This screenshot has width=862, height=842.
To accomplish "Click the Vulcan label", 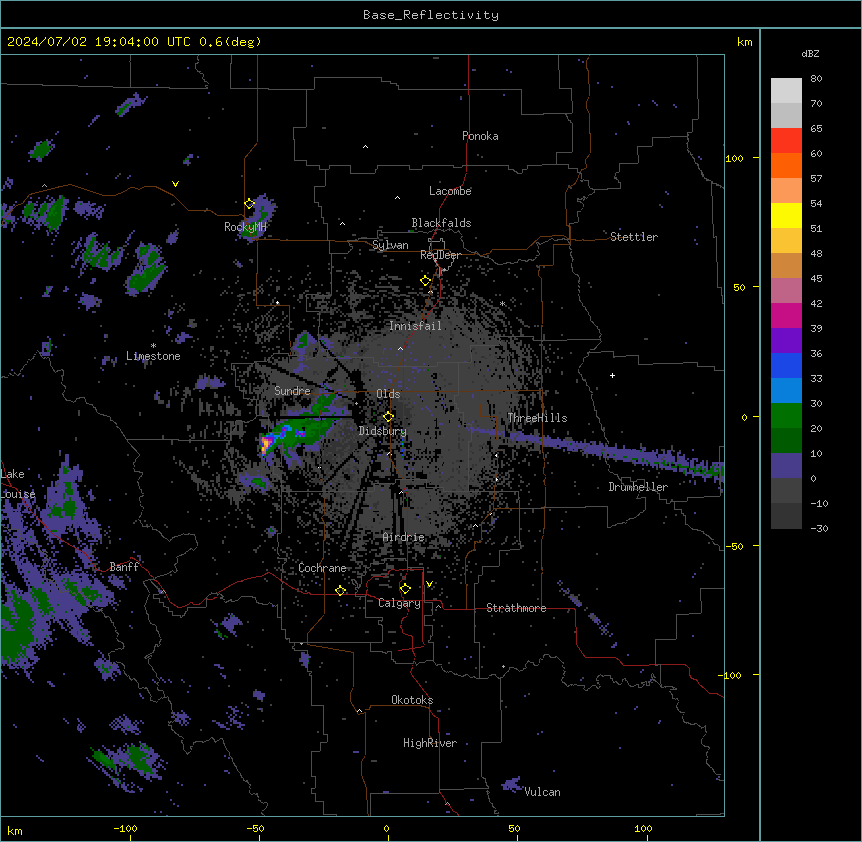I will [x=542, y=792].
